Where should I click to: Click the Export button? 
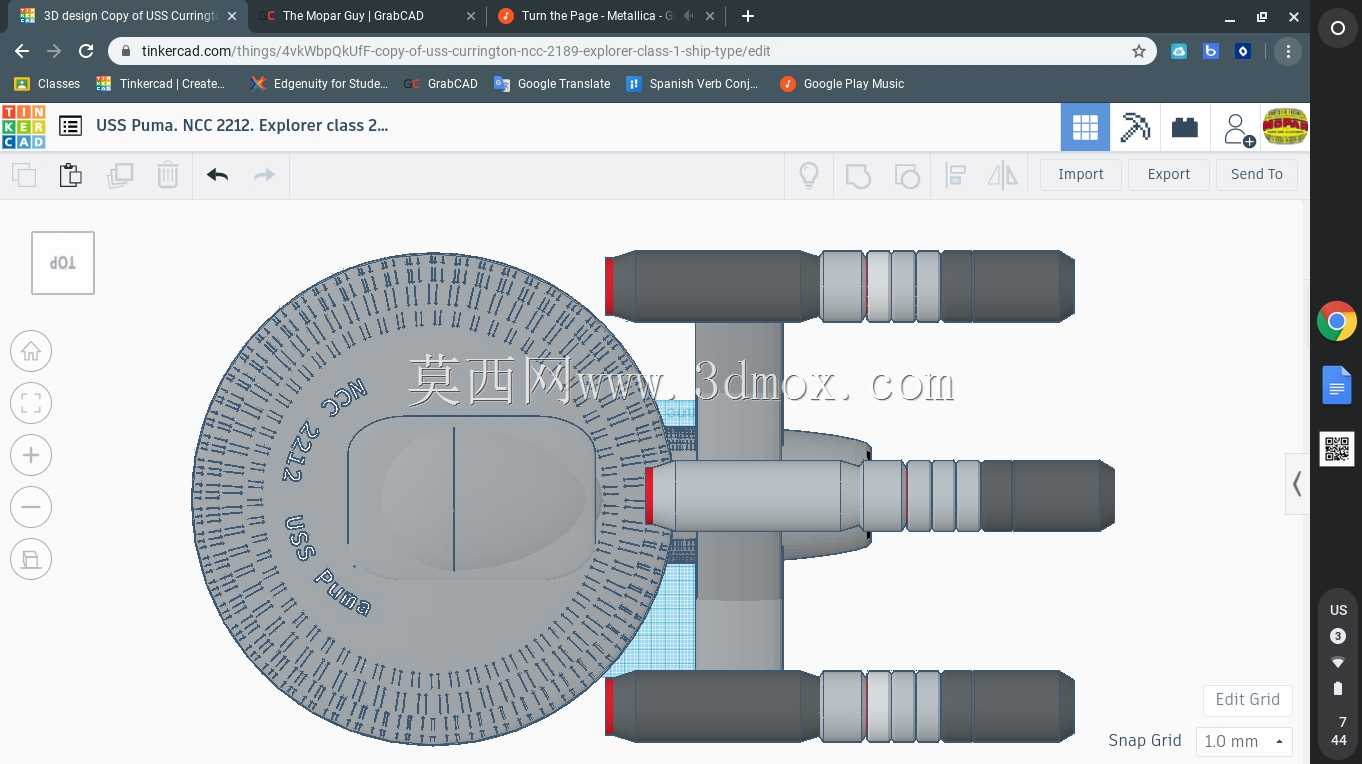(1169, 174)
